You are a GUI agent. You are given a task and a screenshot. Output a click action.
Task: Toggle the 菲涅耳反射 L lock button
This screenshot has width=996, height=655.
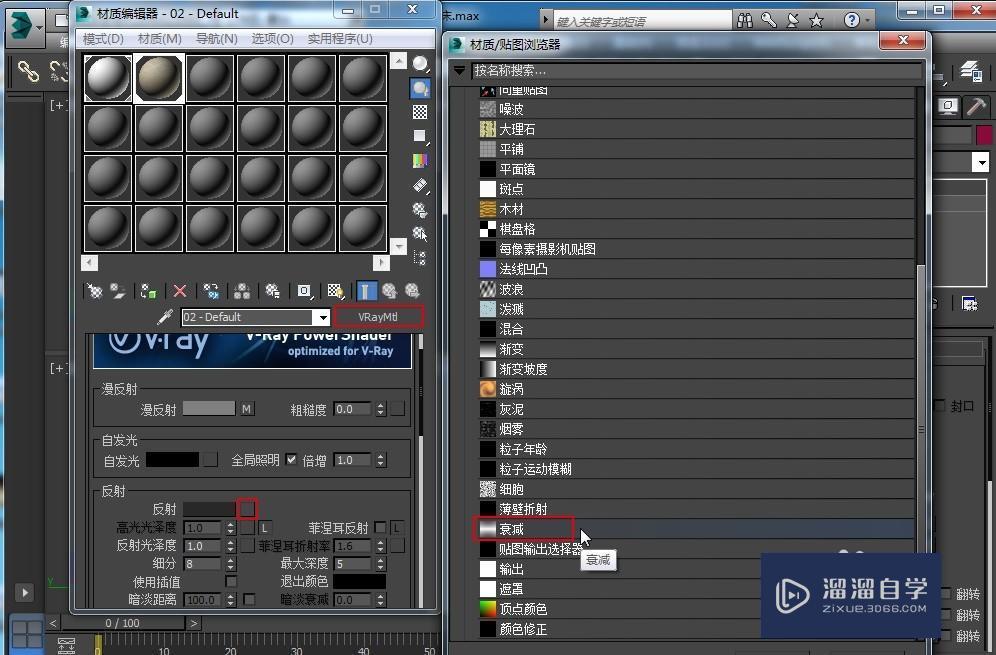pyautogui.click(x=397, y=527)
